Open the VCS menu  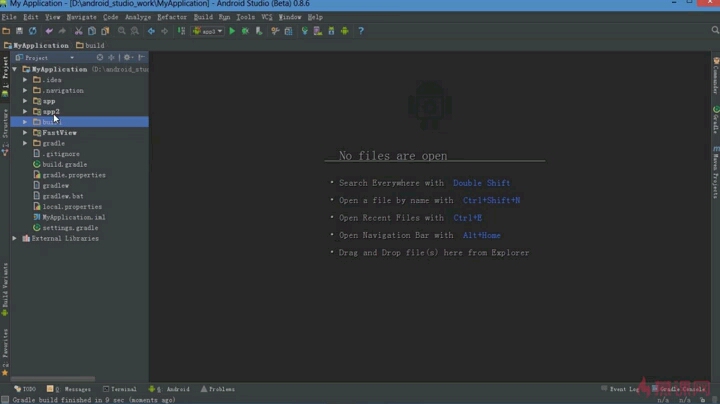tap(267, 17)
